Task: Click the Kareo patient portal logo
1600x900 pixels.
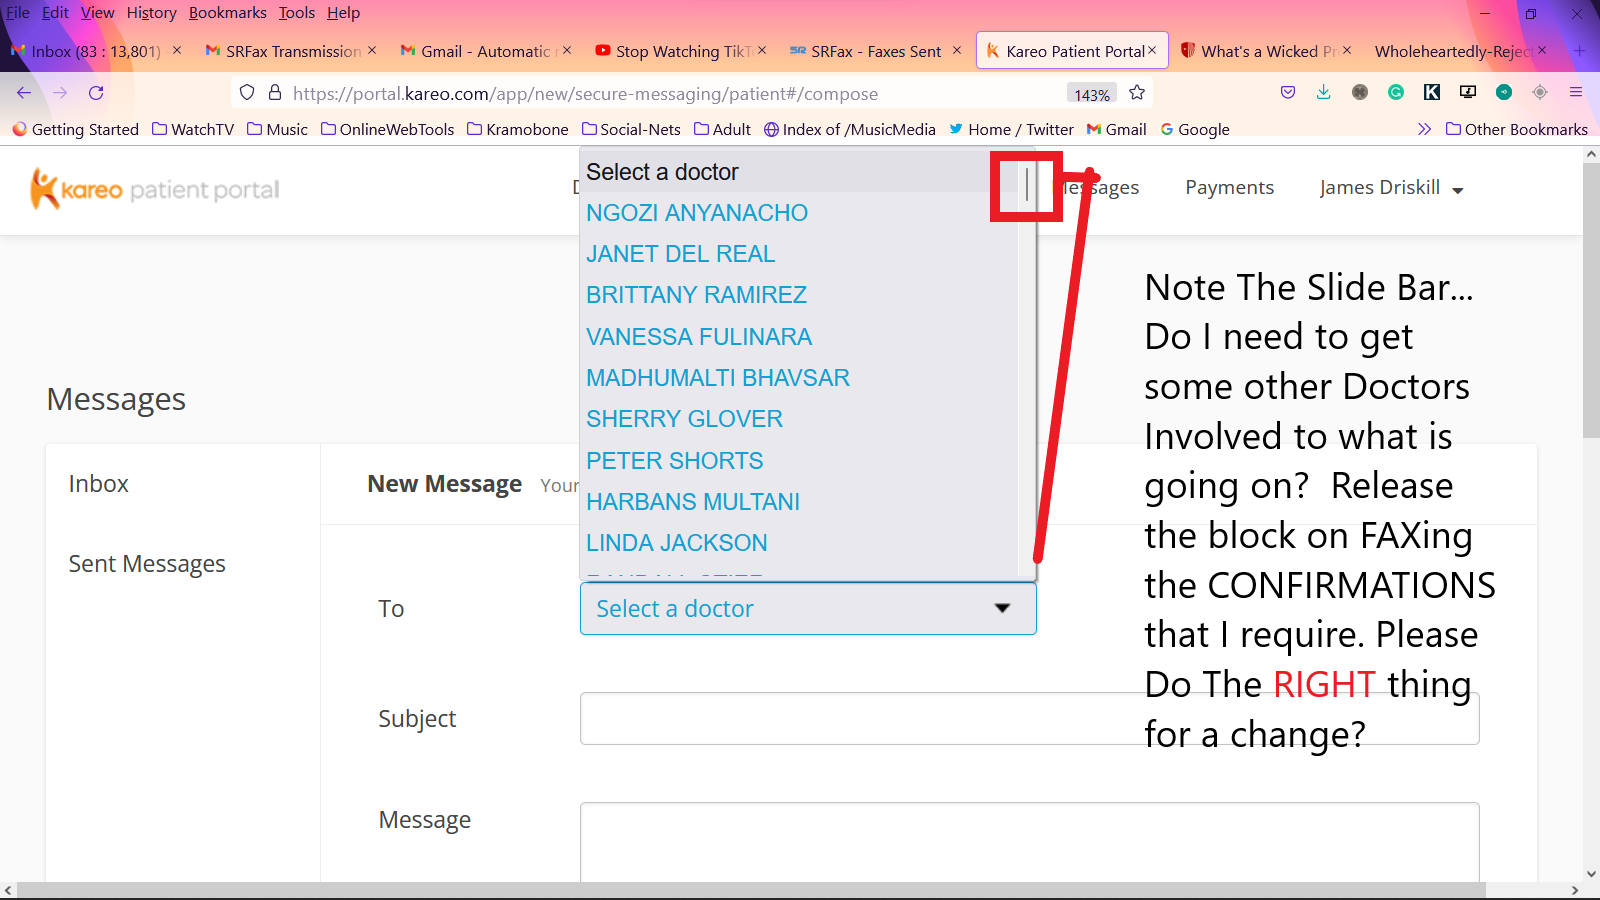Action: pos(155,189)
